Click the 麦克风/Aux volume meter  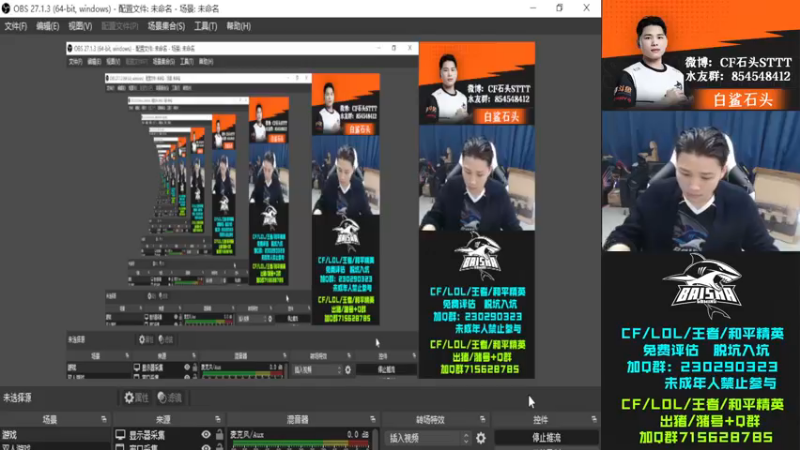(300, 444)
